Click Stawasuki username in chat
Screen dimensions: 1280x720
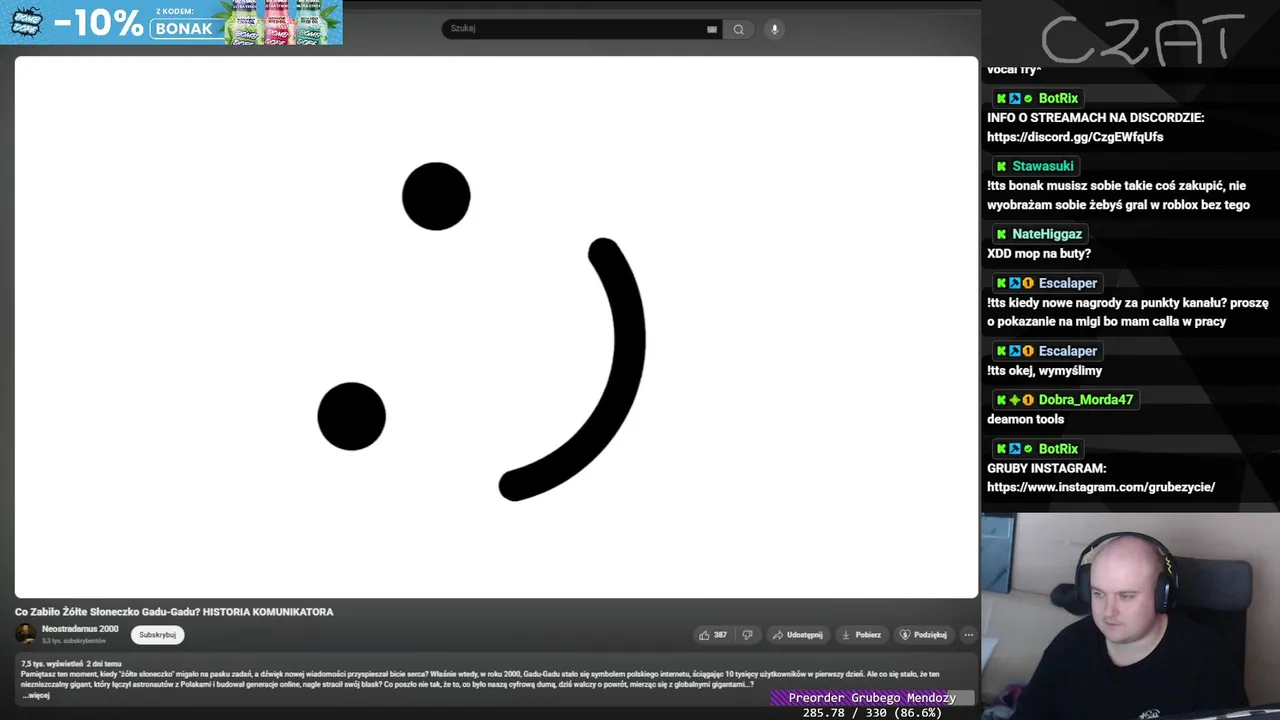click(x=1043, y=166)
